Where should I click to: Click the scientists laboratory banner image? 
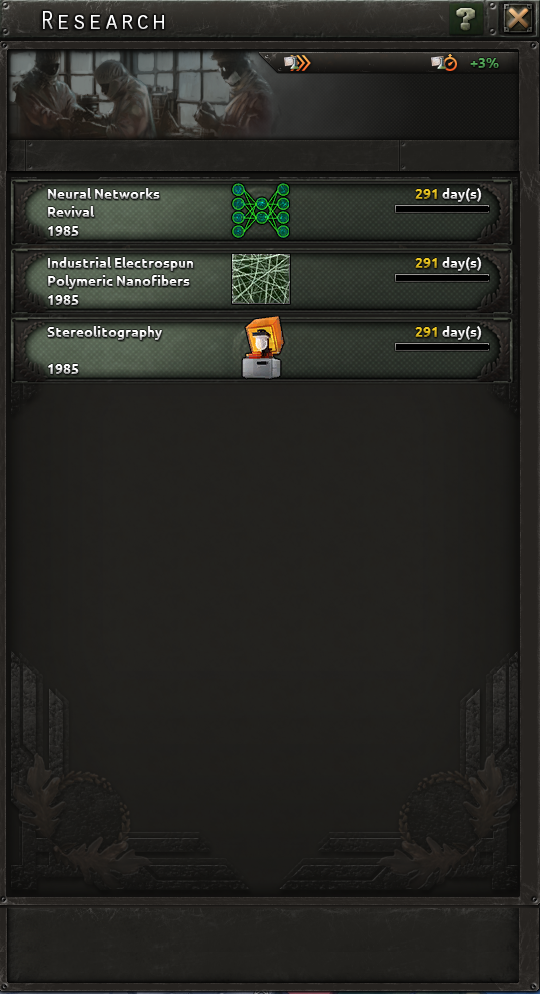[143, 94]
